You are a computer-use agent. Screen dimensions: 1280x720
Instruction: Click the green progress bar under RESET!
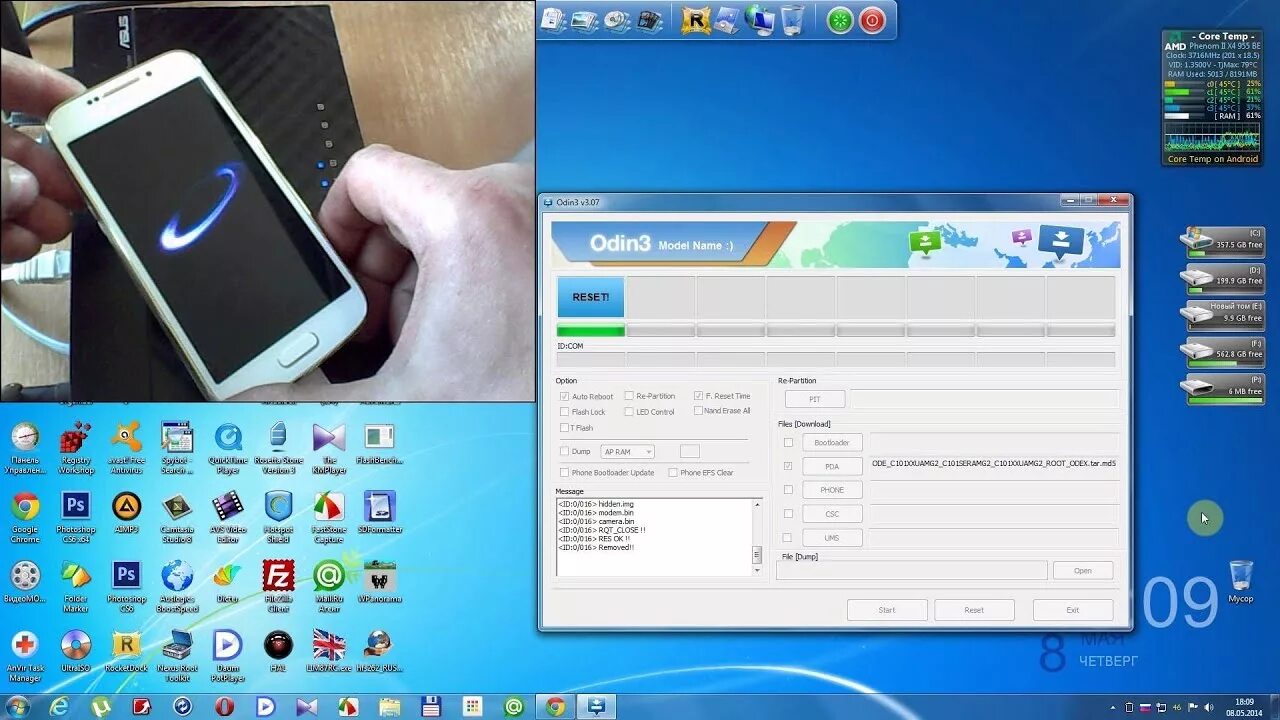(x=591, y=330)
